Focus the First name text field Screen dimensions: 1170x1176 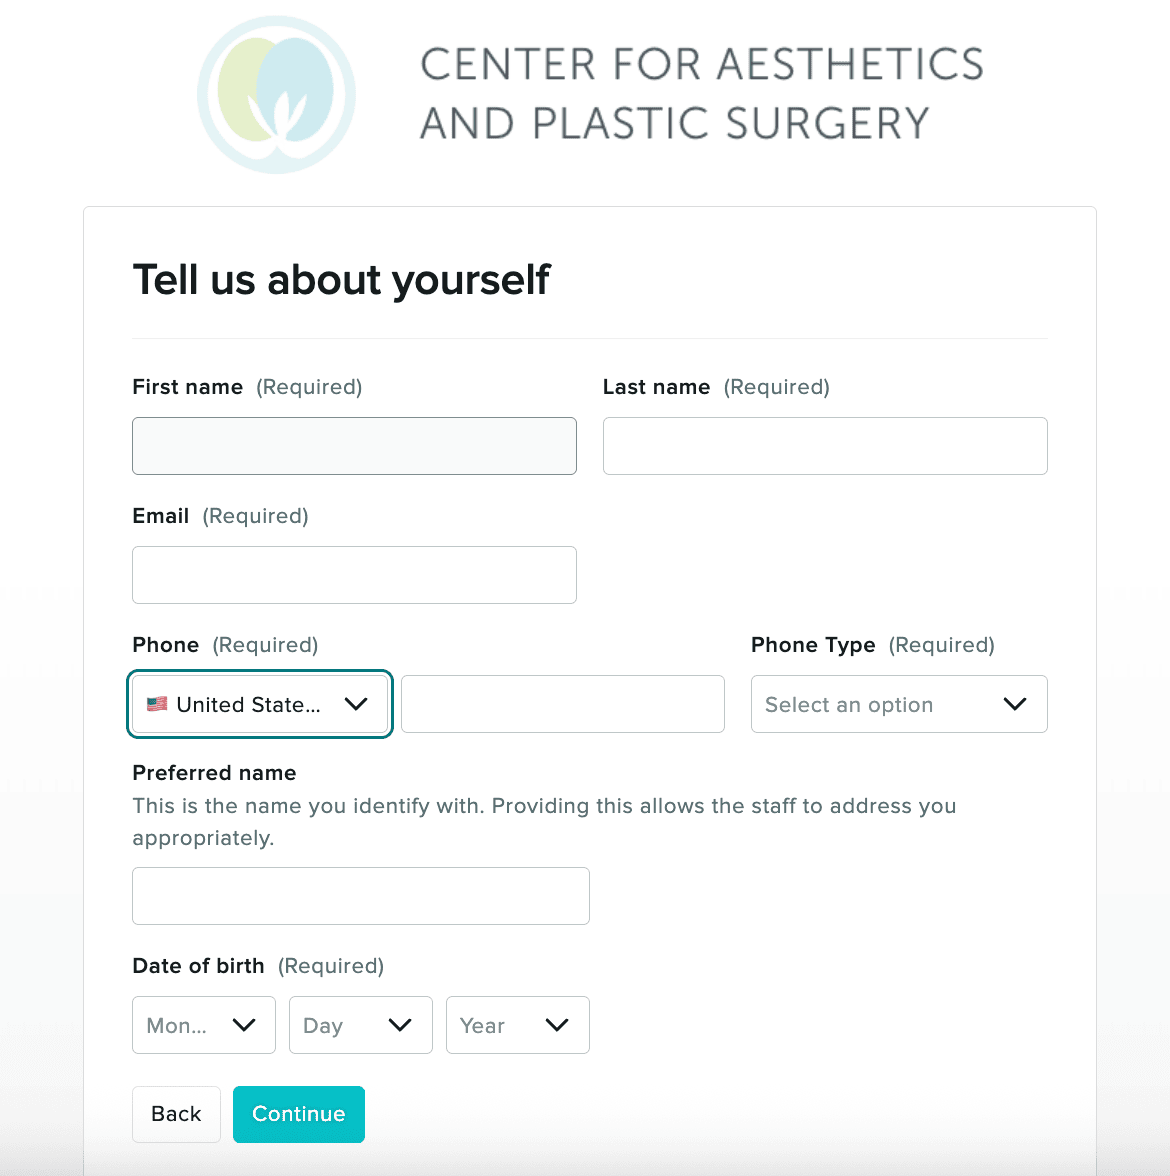click(x=354, y=446)
